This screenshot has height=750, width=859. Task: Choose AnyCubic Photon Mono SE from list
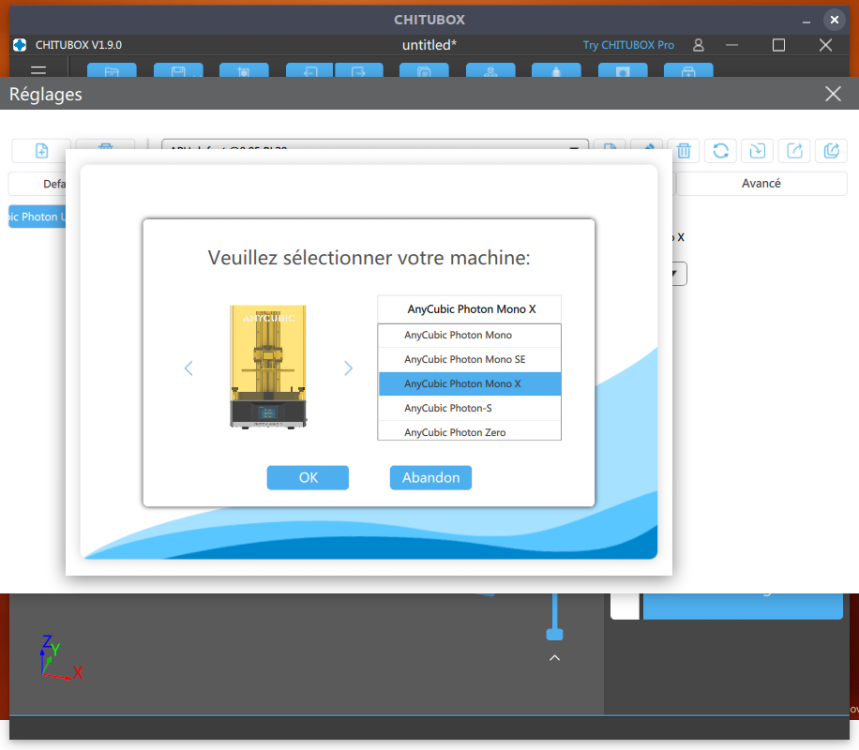469,359
